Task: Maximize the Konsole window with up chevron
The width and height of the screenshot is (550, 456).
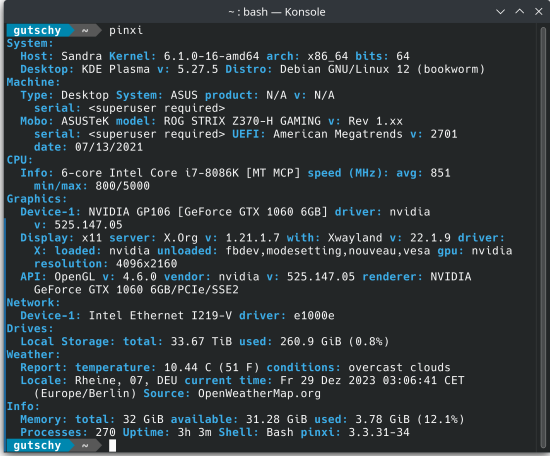Action: (x=520, y=12)
